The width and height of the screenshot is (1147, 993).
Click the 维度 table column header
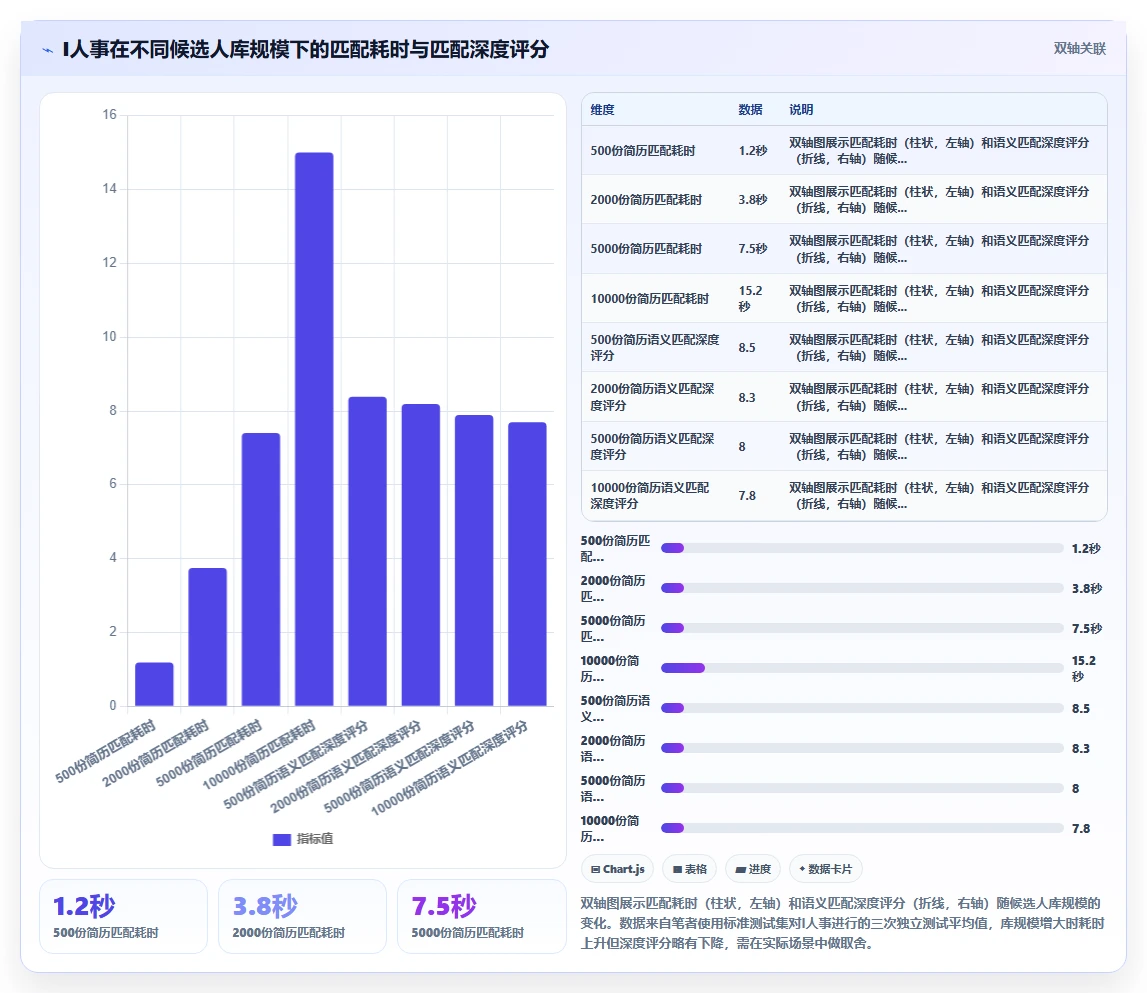(x=602, y=110)
